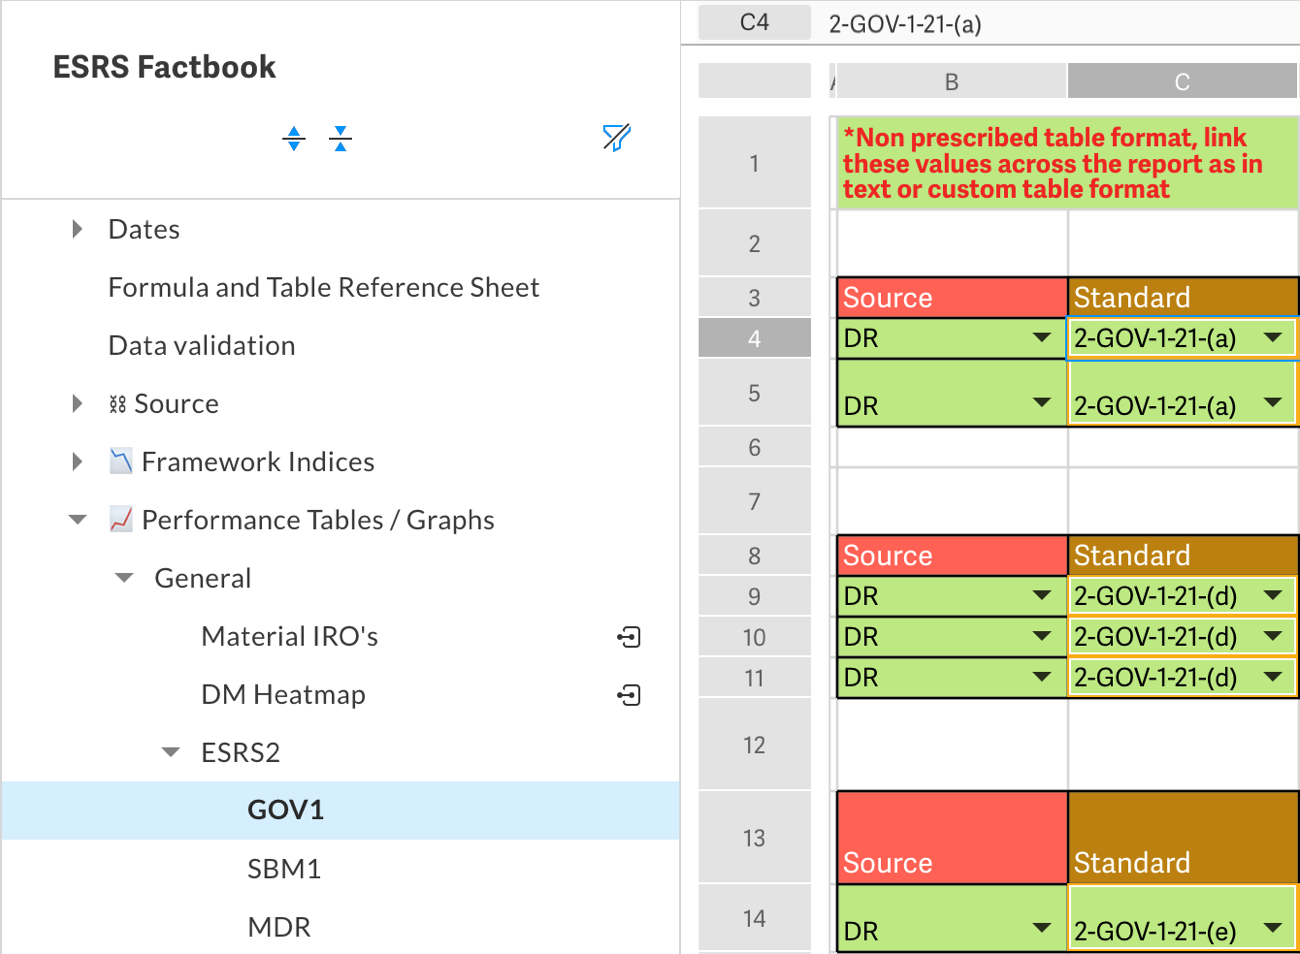Click the expand all outline icon

click(x=293, y=138)
